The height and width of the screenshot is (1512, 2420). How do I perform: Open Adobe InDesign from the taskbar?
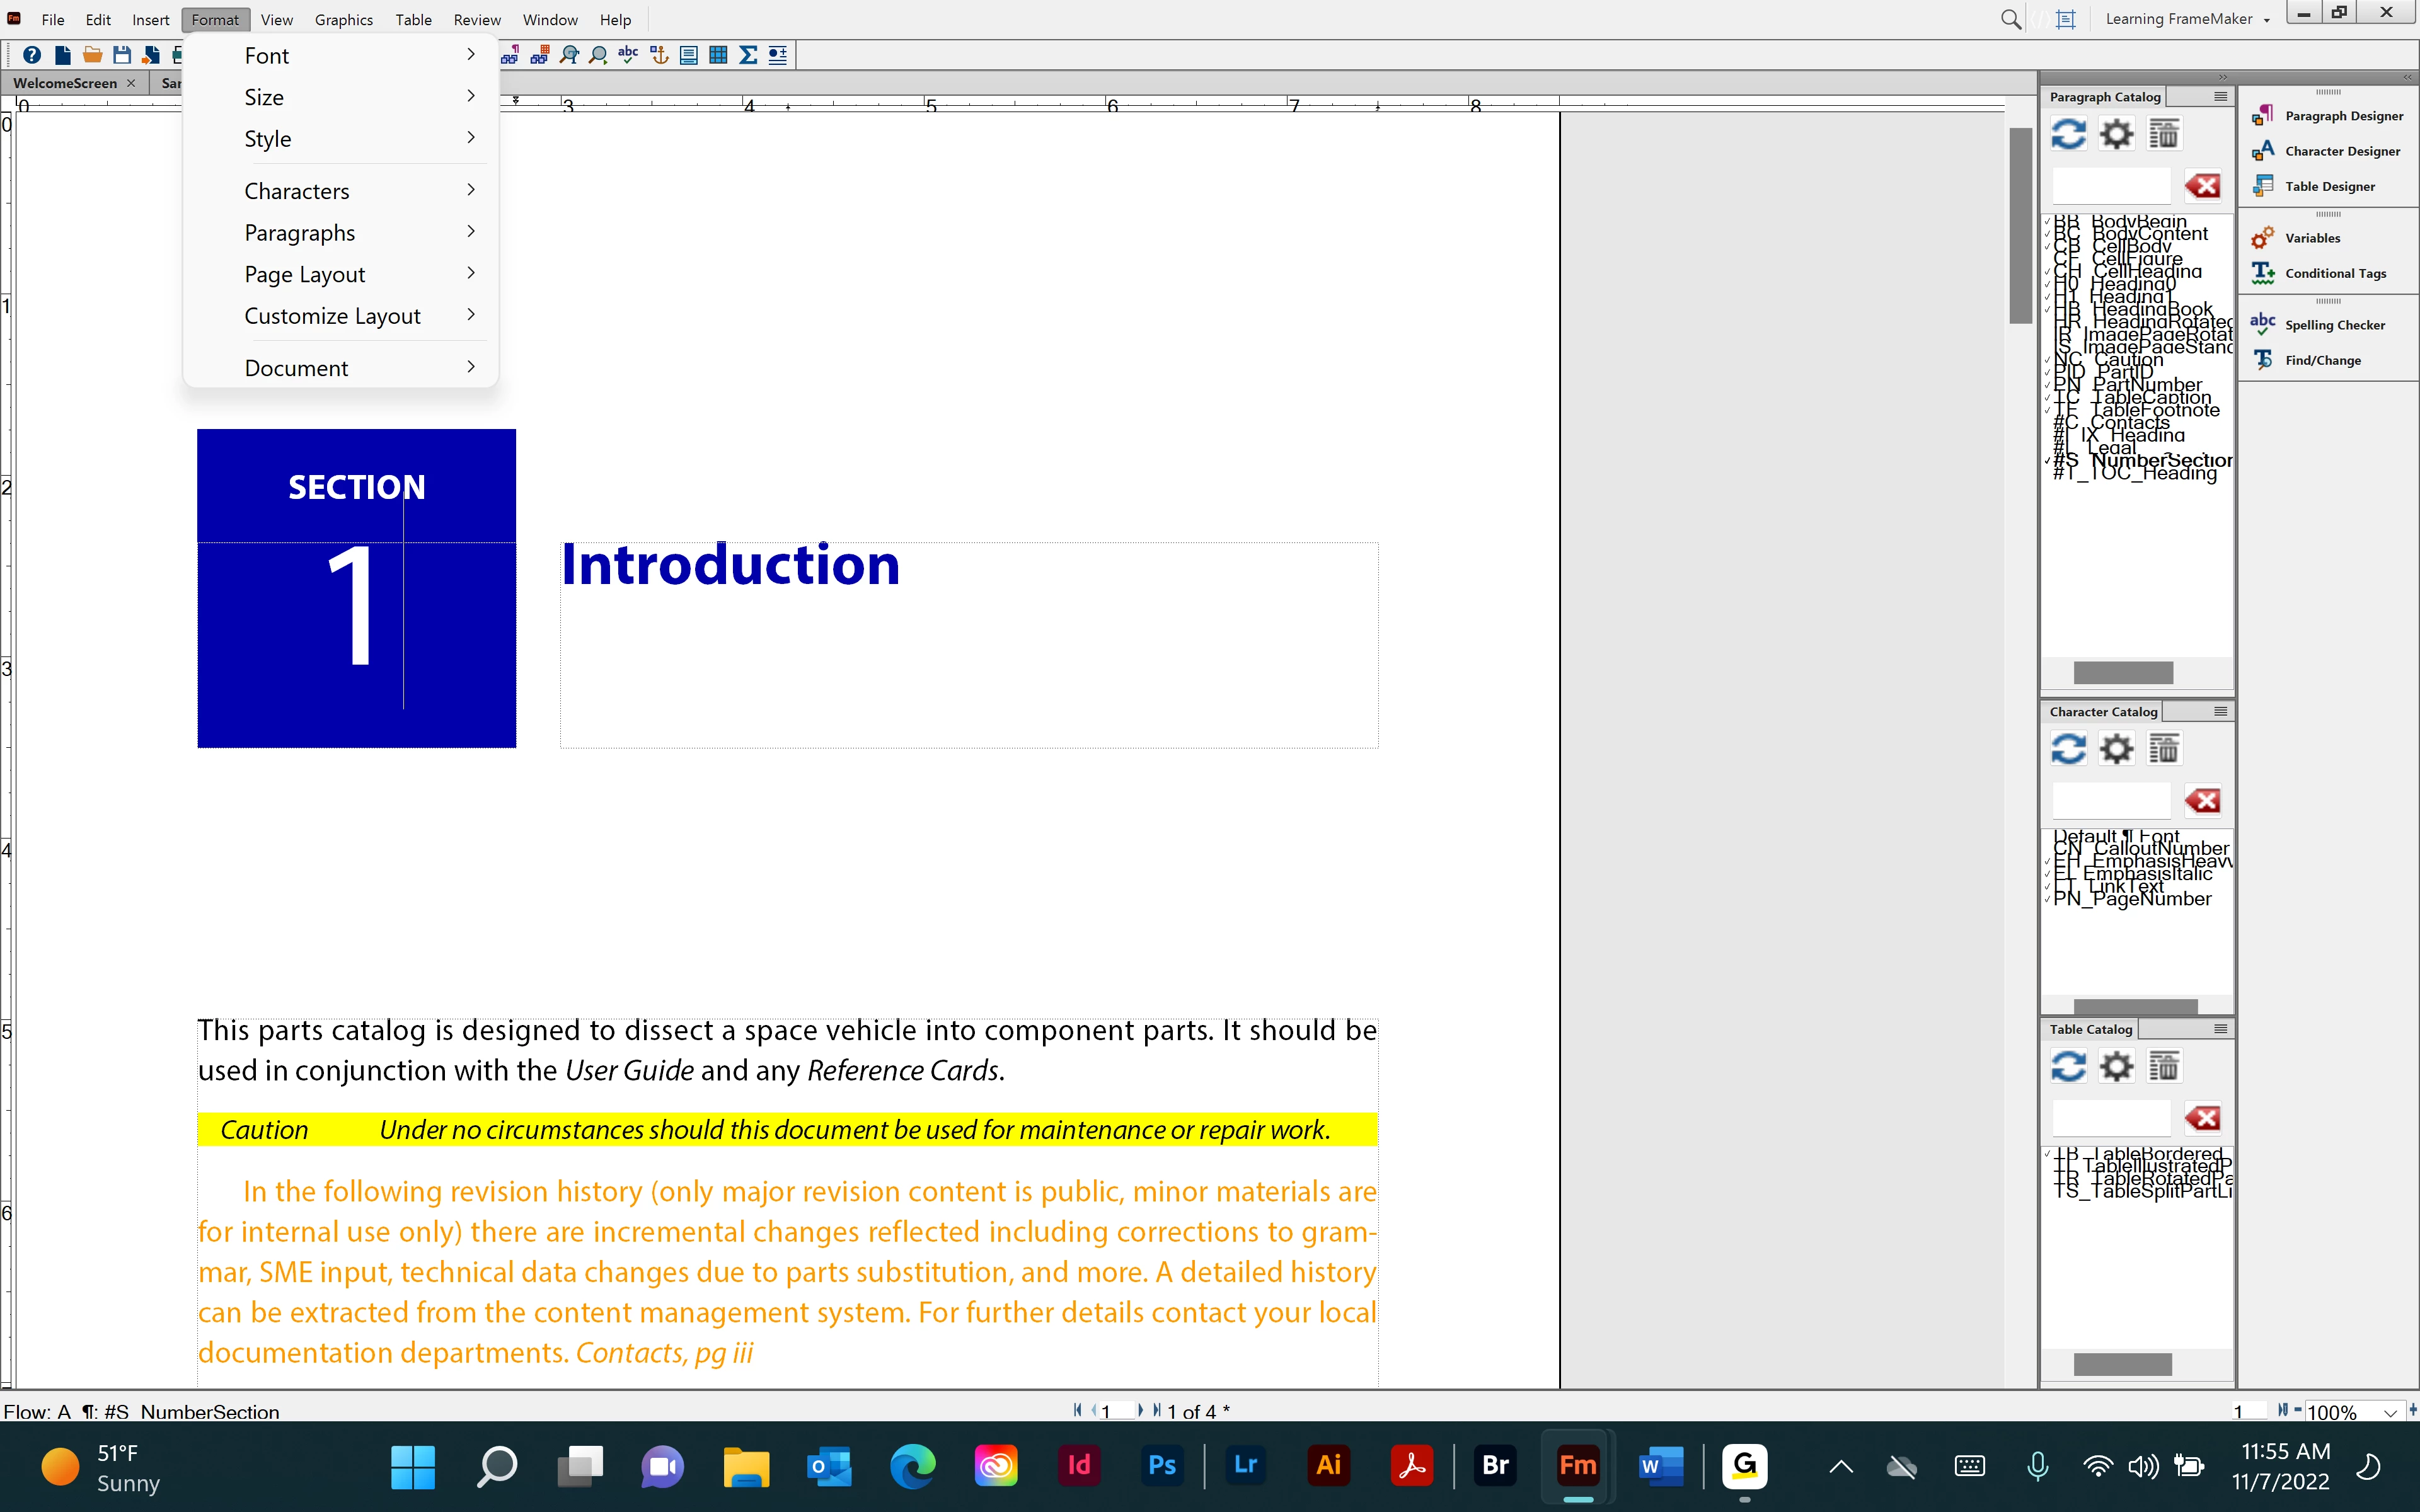coord(1078,1466)
